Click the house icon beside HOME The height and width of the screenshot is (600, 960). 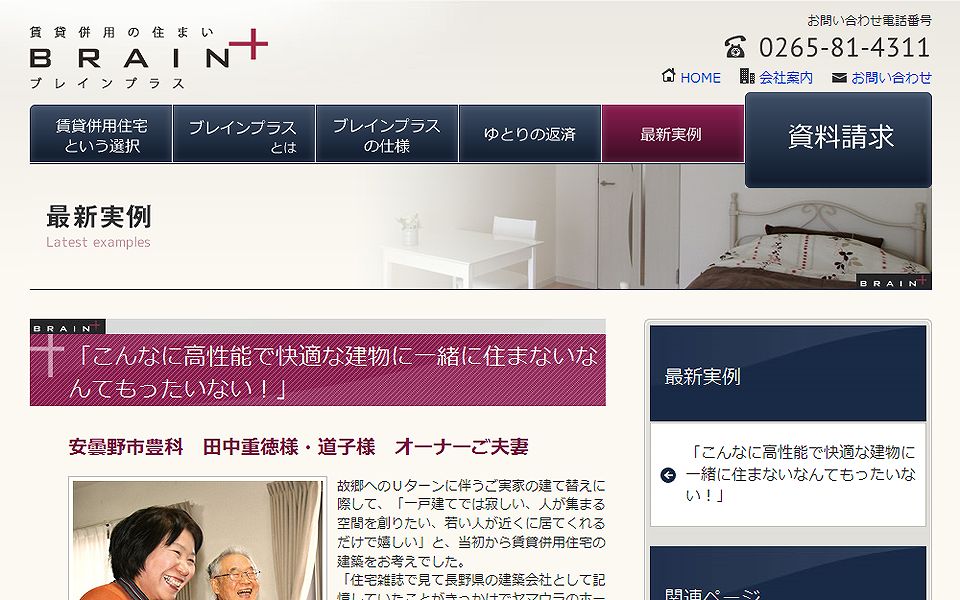669,76
